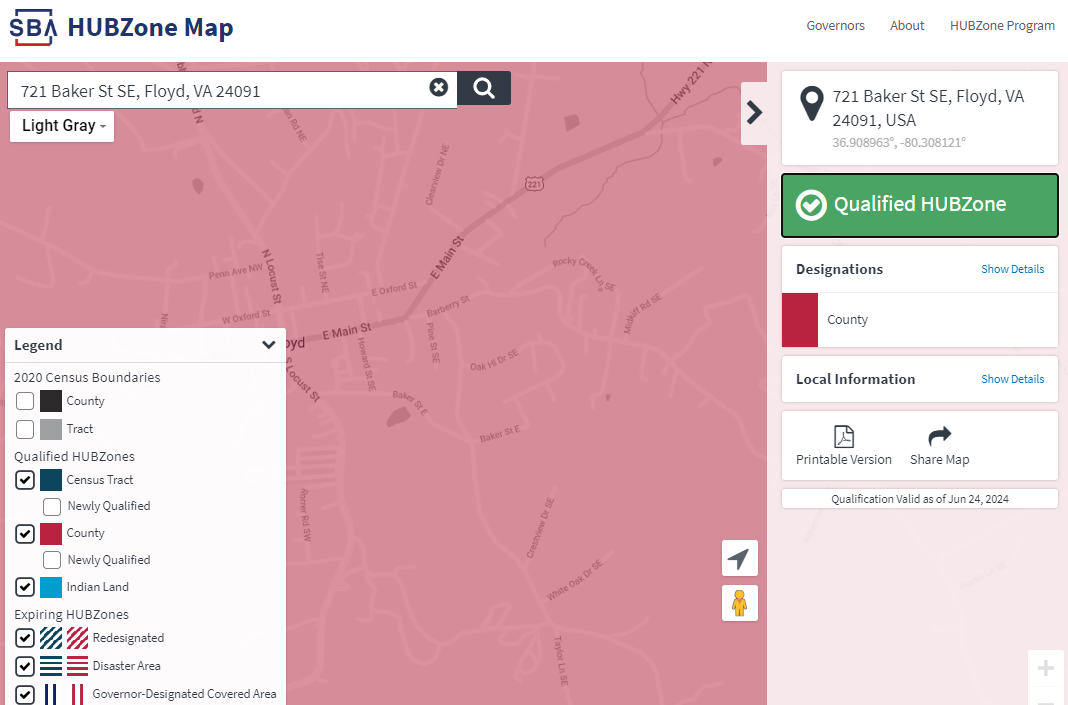
Task: Toggle off the Indian Land layer
Action: [24, 587]
